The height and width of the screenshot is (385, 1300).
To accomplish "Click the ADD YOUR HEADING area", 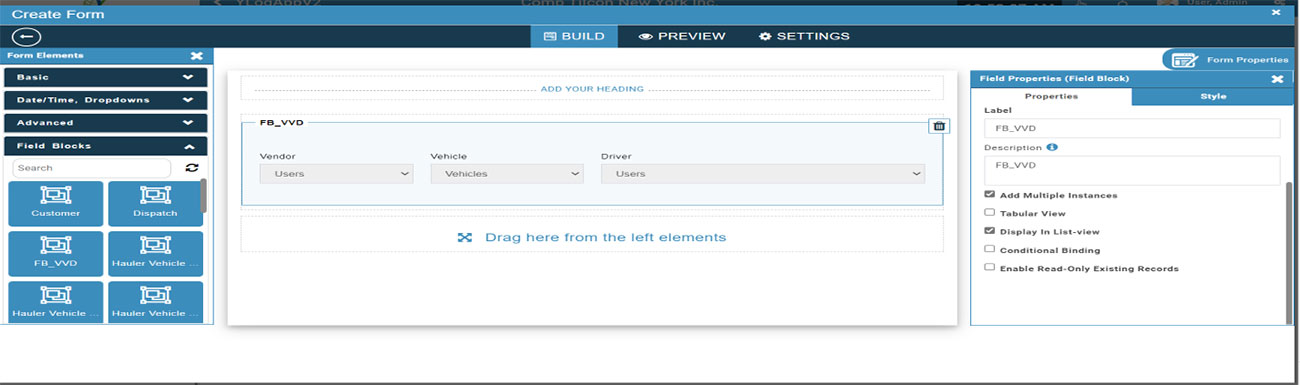I will tap(592, 89).
